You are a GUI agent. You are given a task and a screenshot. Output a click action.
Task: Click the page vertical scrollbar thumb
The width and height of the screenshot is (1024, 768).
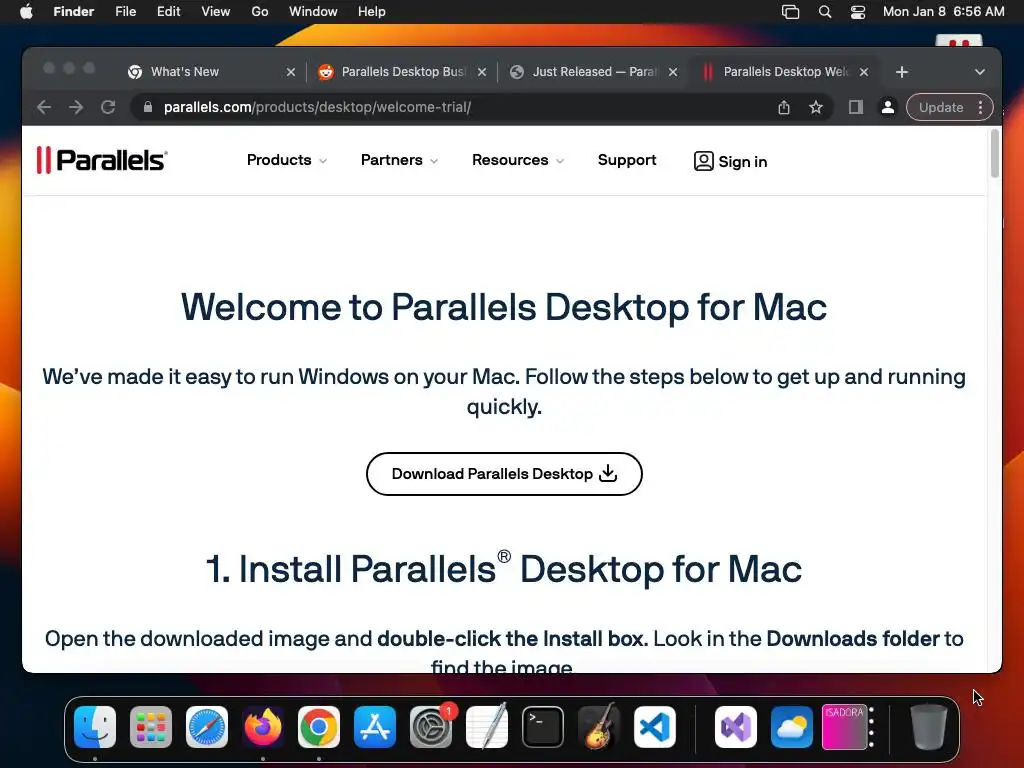[x=995, y=153]
